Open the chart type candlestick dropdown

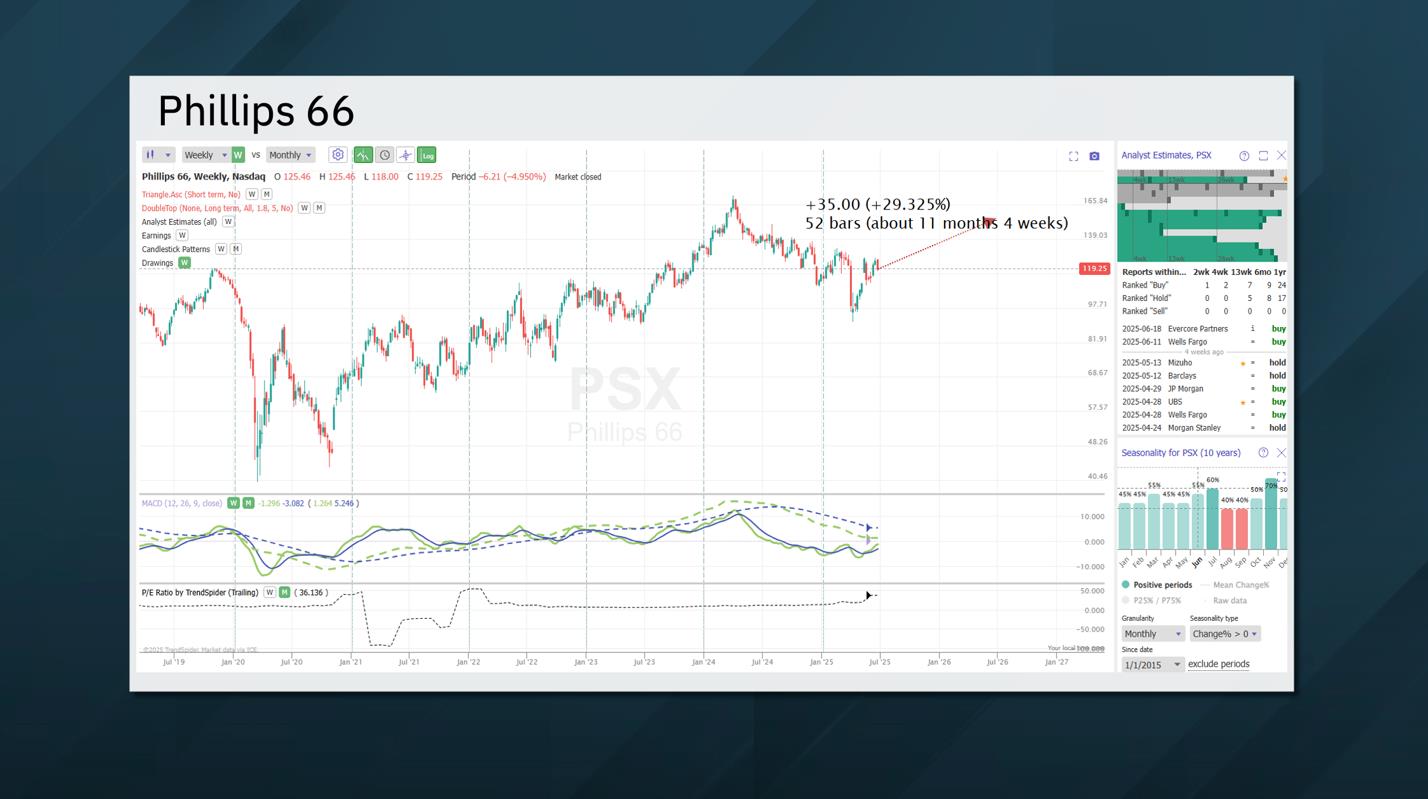coord(158,155)
